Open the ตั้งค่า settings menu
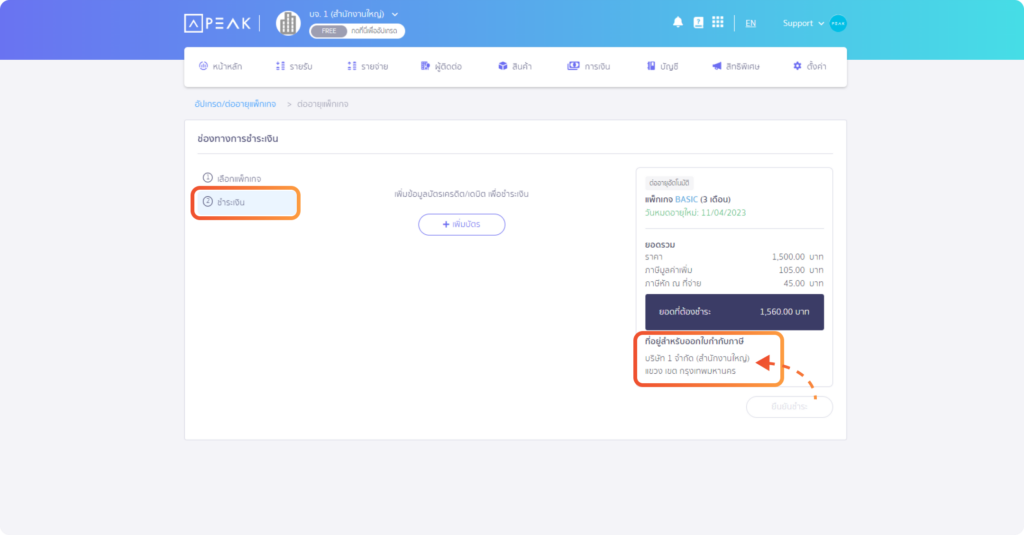The image size is (1024, 535). click(810, 66)
